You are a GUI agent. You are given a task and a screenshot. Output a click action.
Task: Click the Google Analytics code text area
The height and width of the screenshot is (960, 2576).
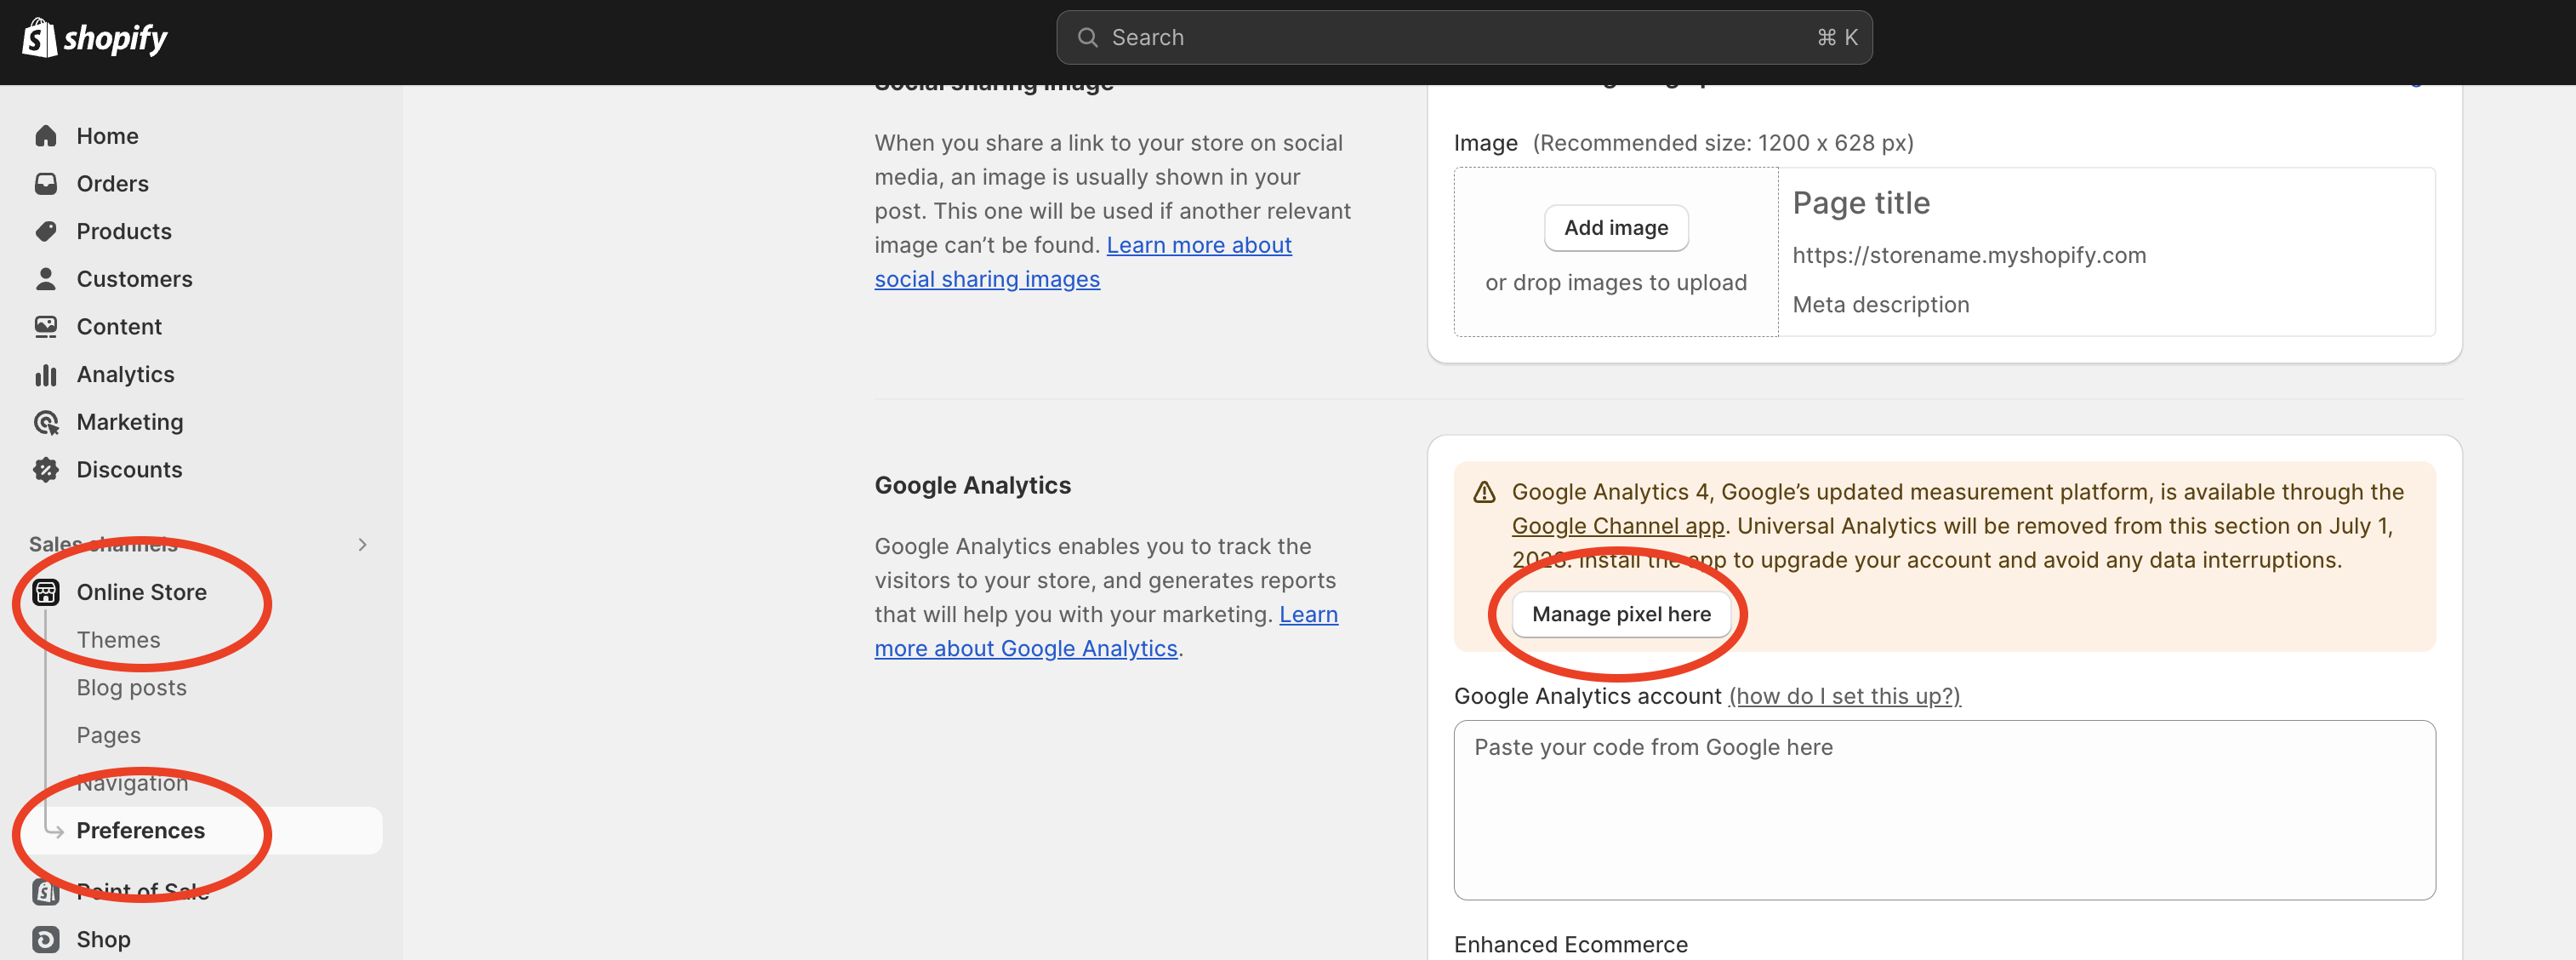(1944, 810)
